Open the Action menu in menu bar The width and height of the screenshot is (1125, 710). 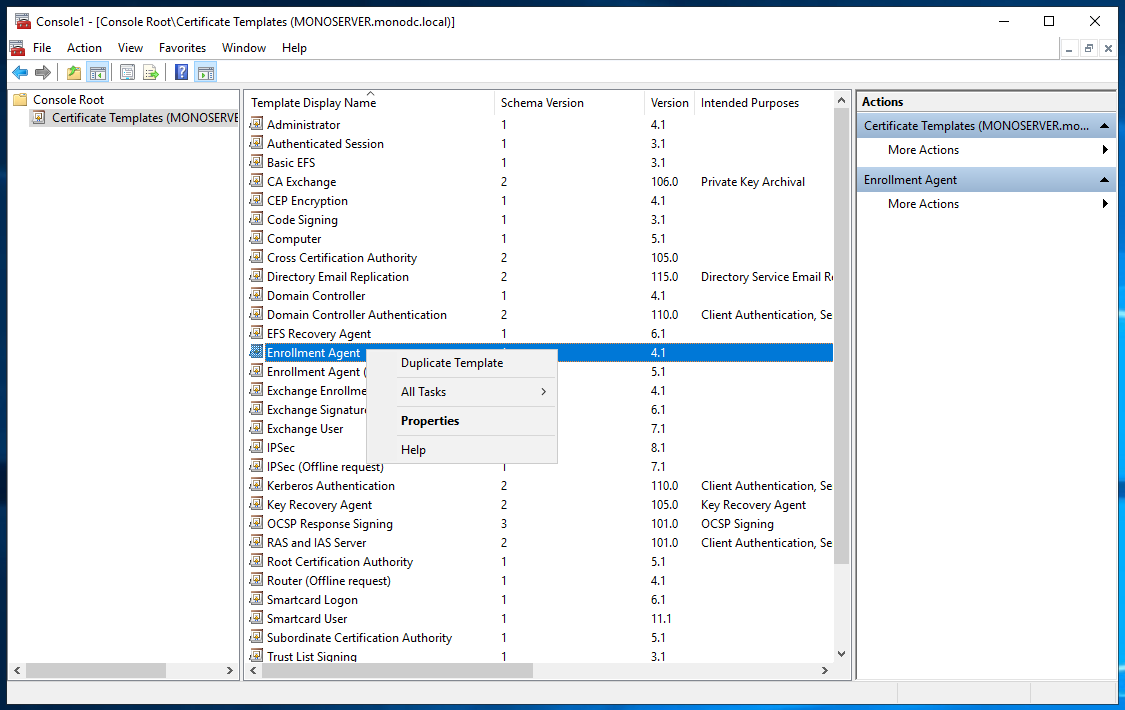84,48
